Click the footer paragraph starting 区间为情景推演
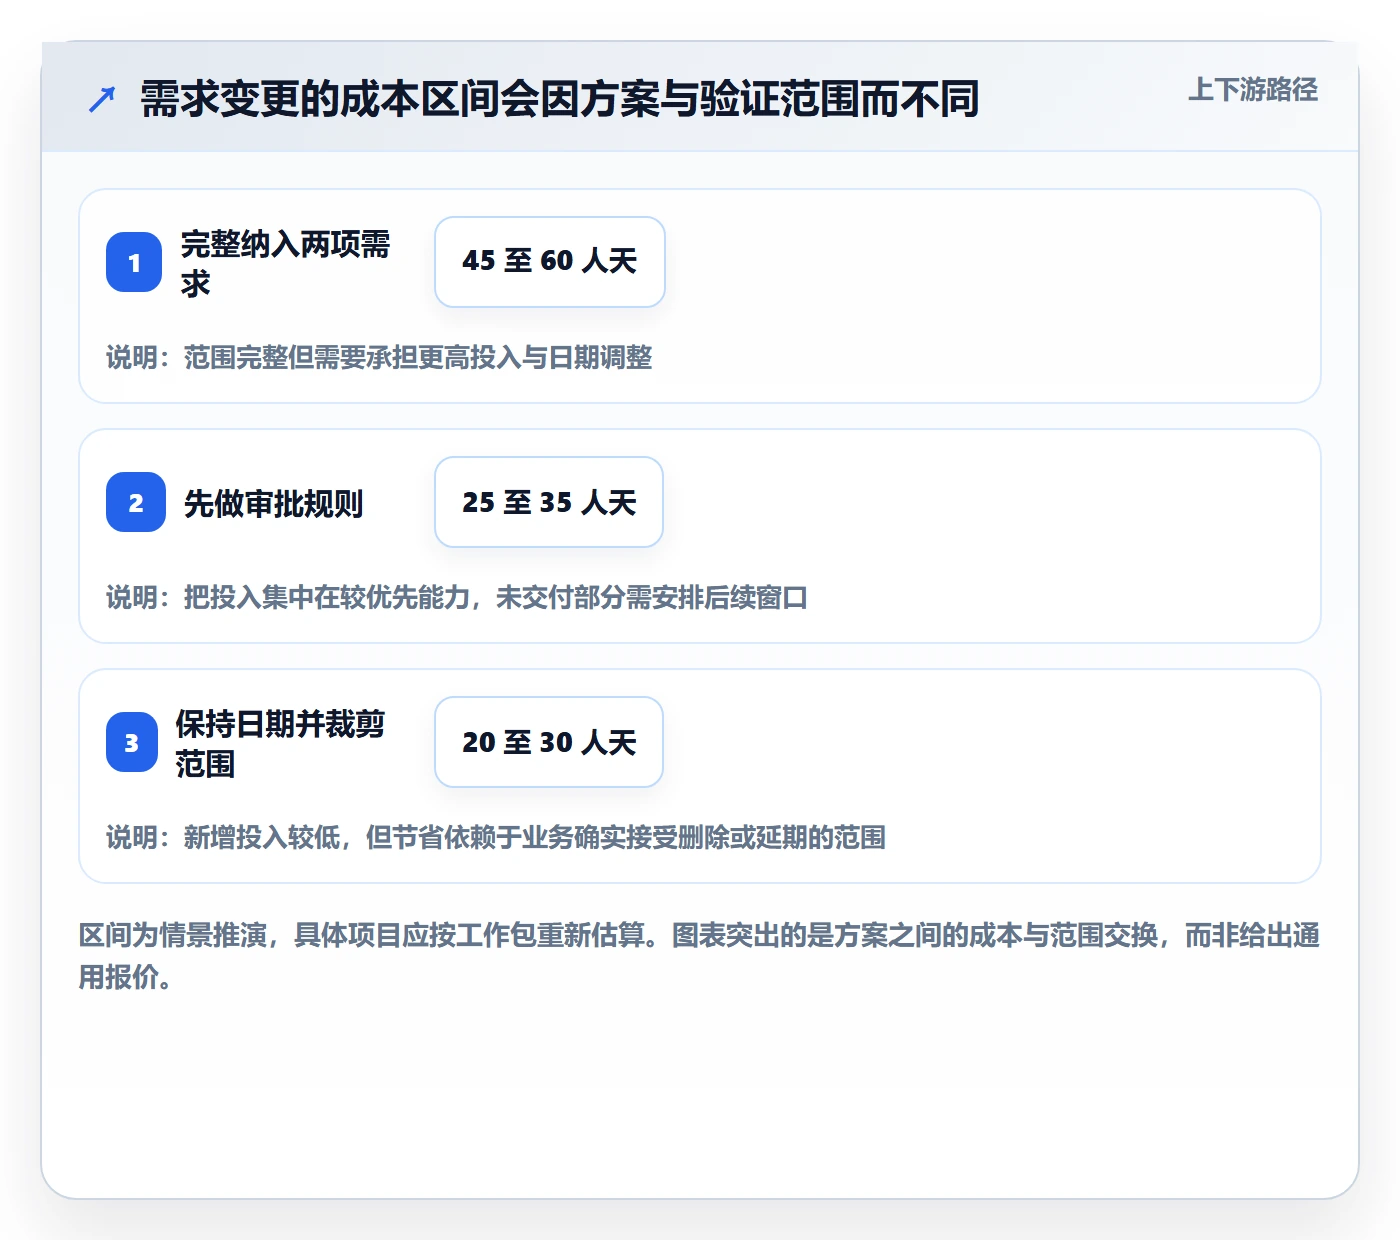 [x=699, y=956]
